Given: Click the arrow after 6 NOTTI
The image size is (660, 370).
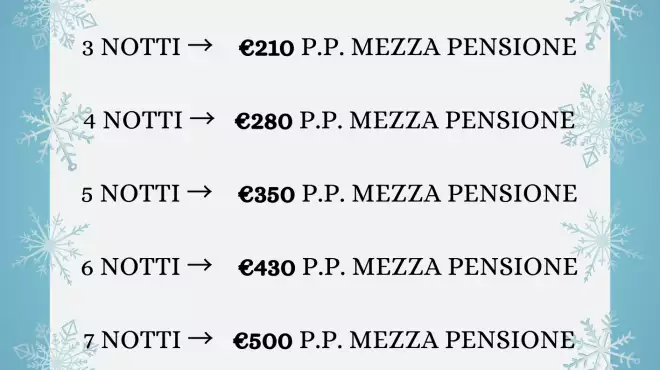Looking at the screenshot, I should (x=200, y=265).
